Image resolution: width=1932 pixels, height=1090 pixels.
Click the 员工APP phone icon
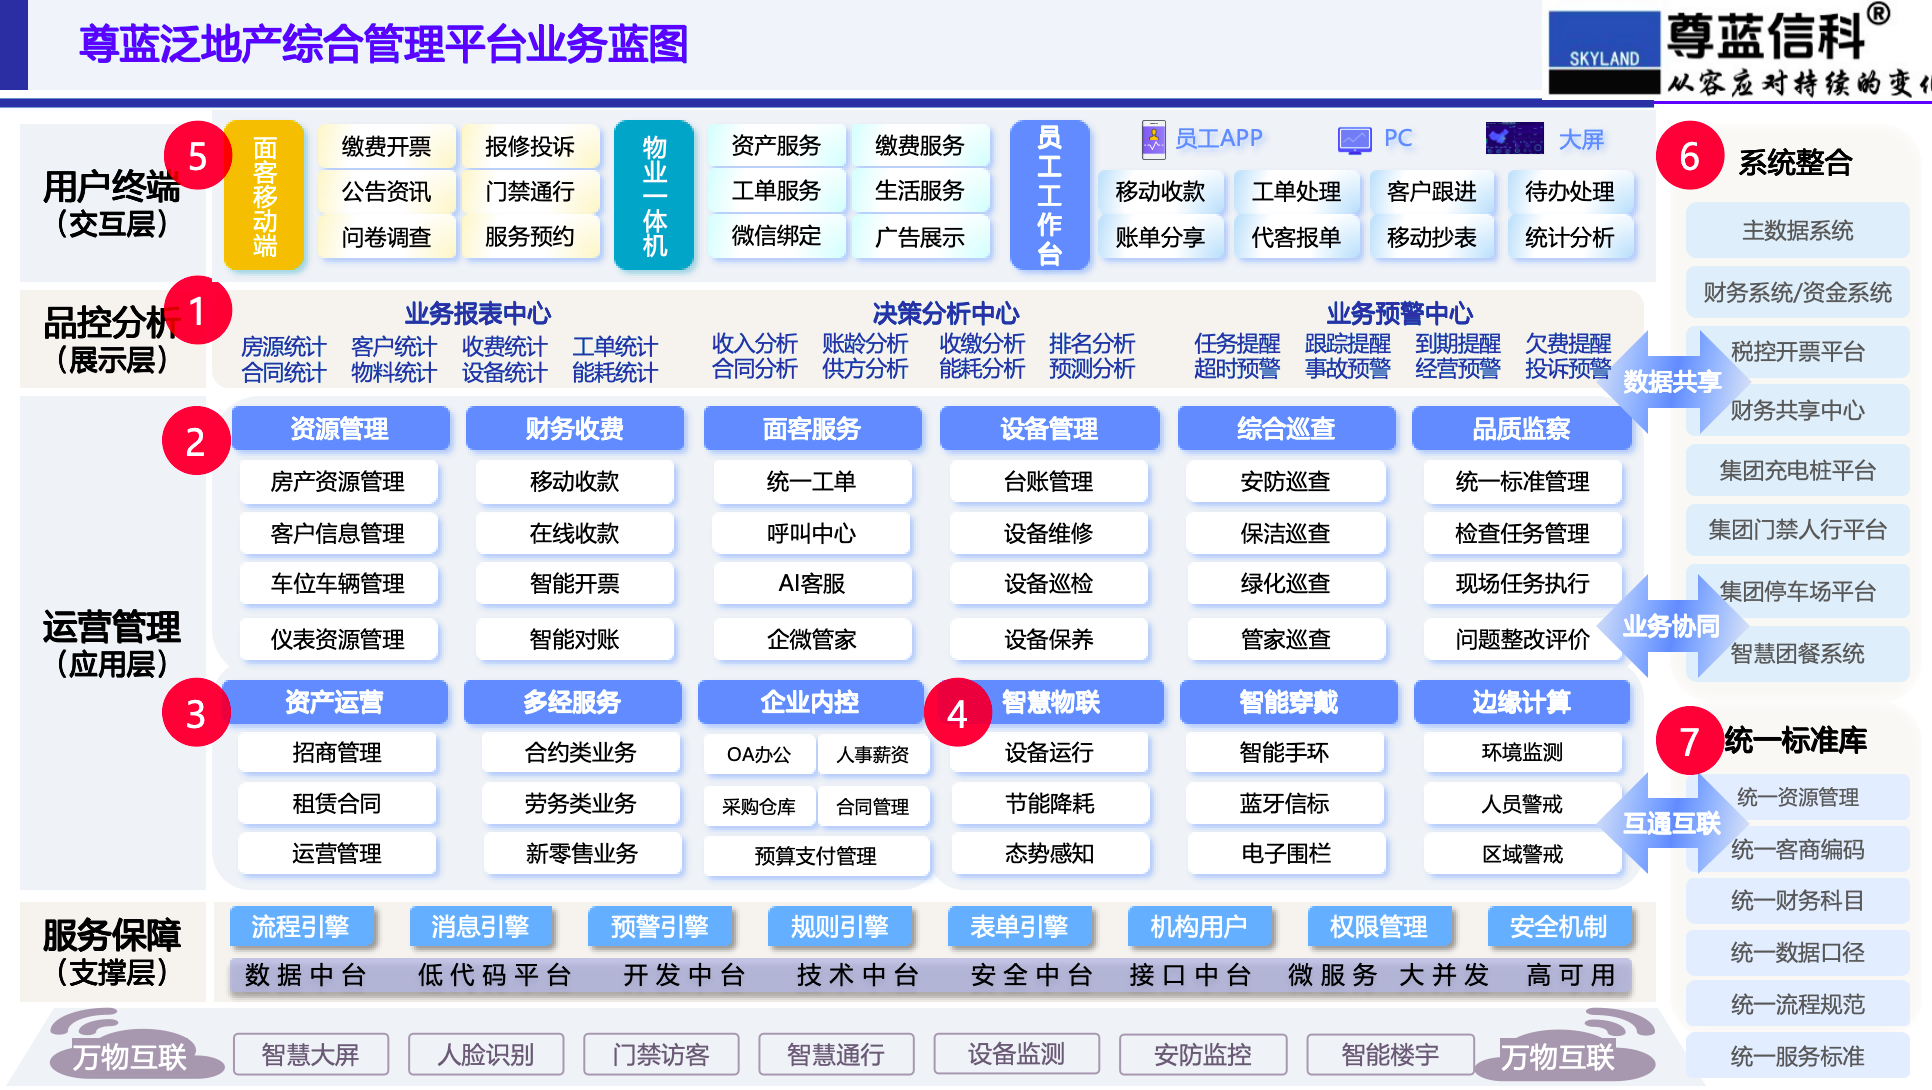[1153, 139]
